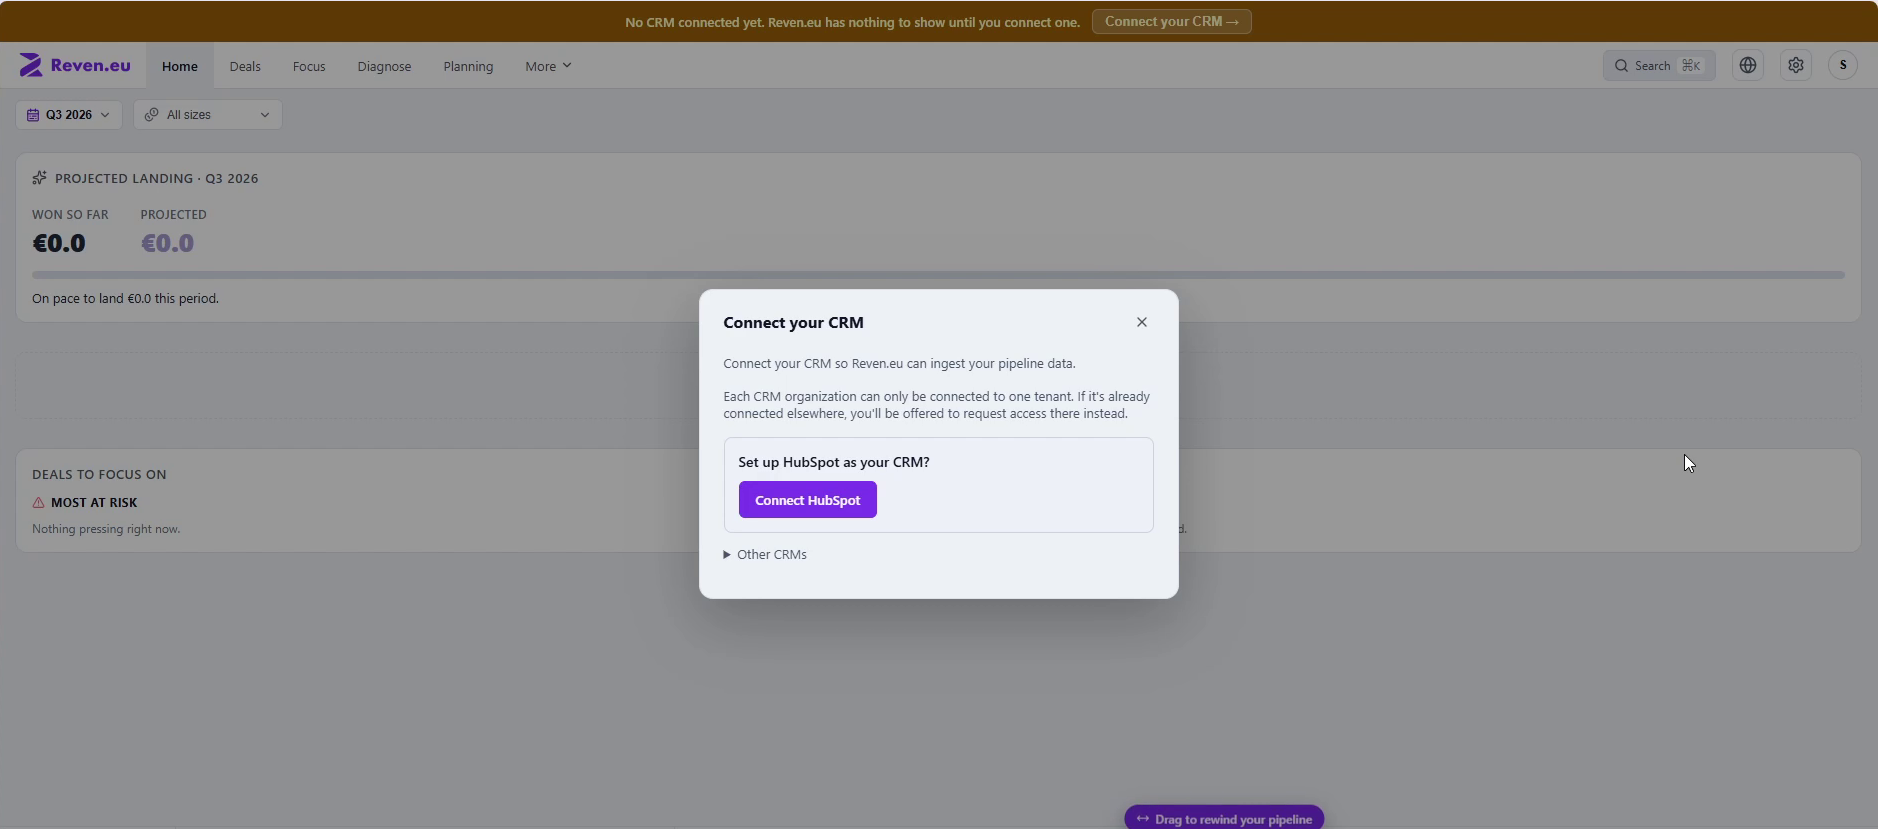Click the Most At Risk warning icon
This screenshot has width=1878, height=829.
point(38,503)
